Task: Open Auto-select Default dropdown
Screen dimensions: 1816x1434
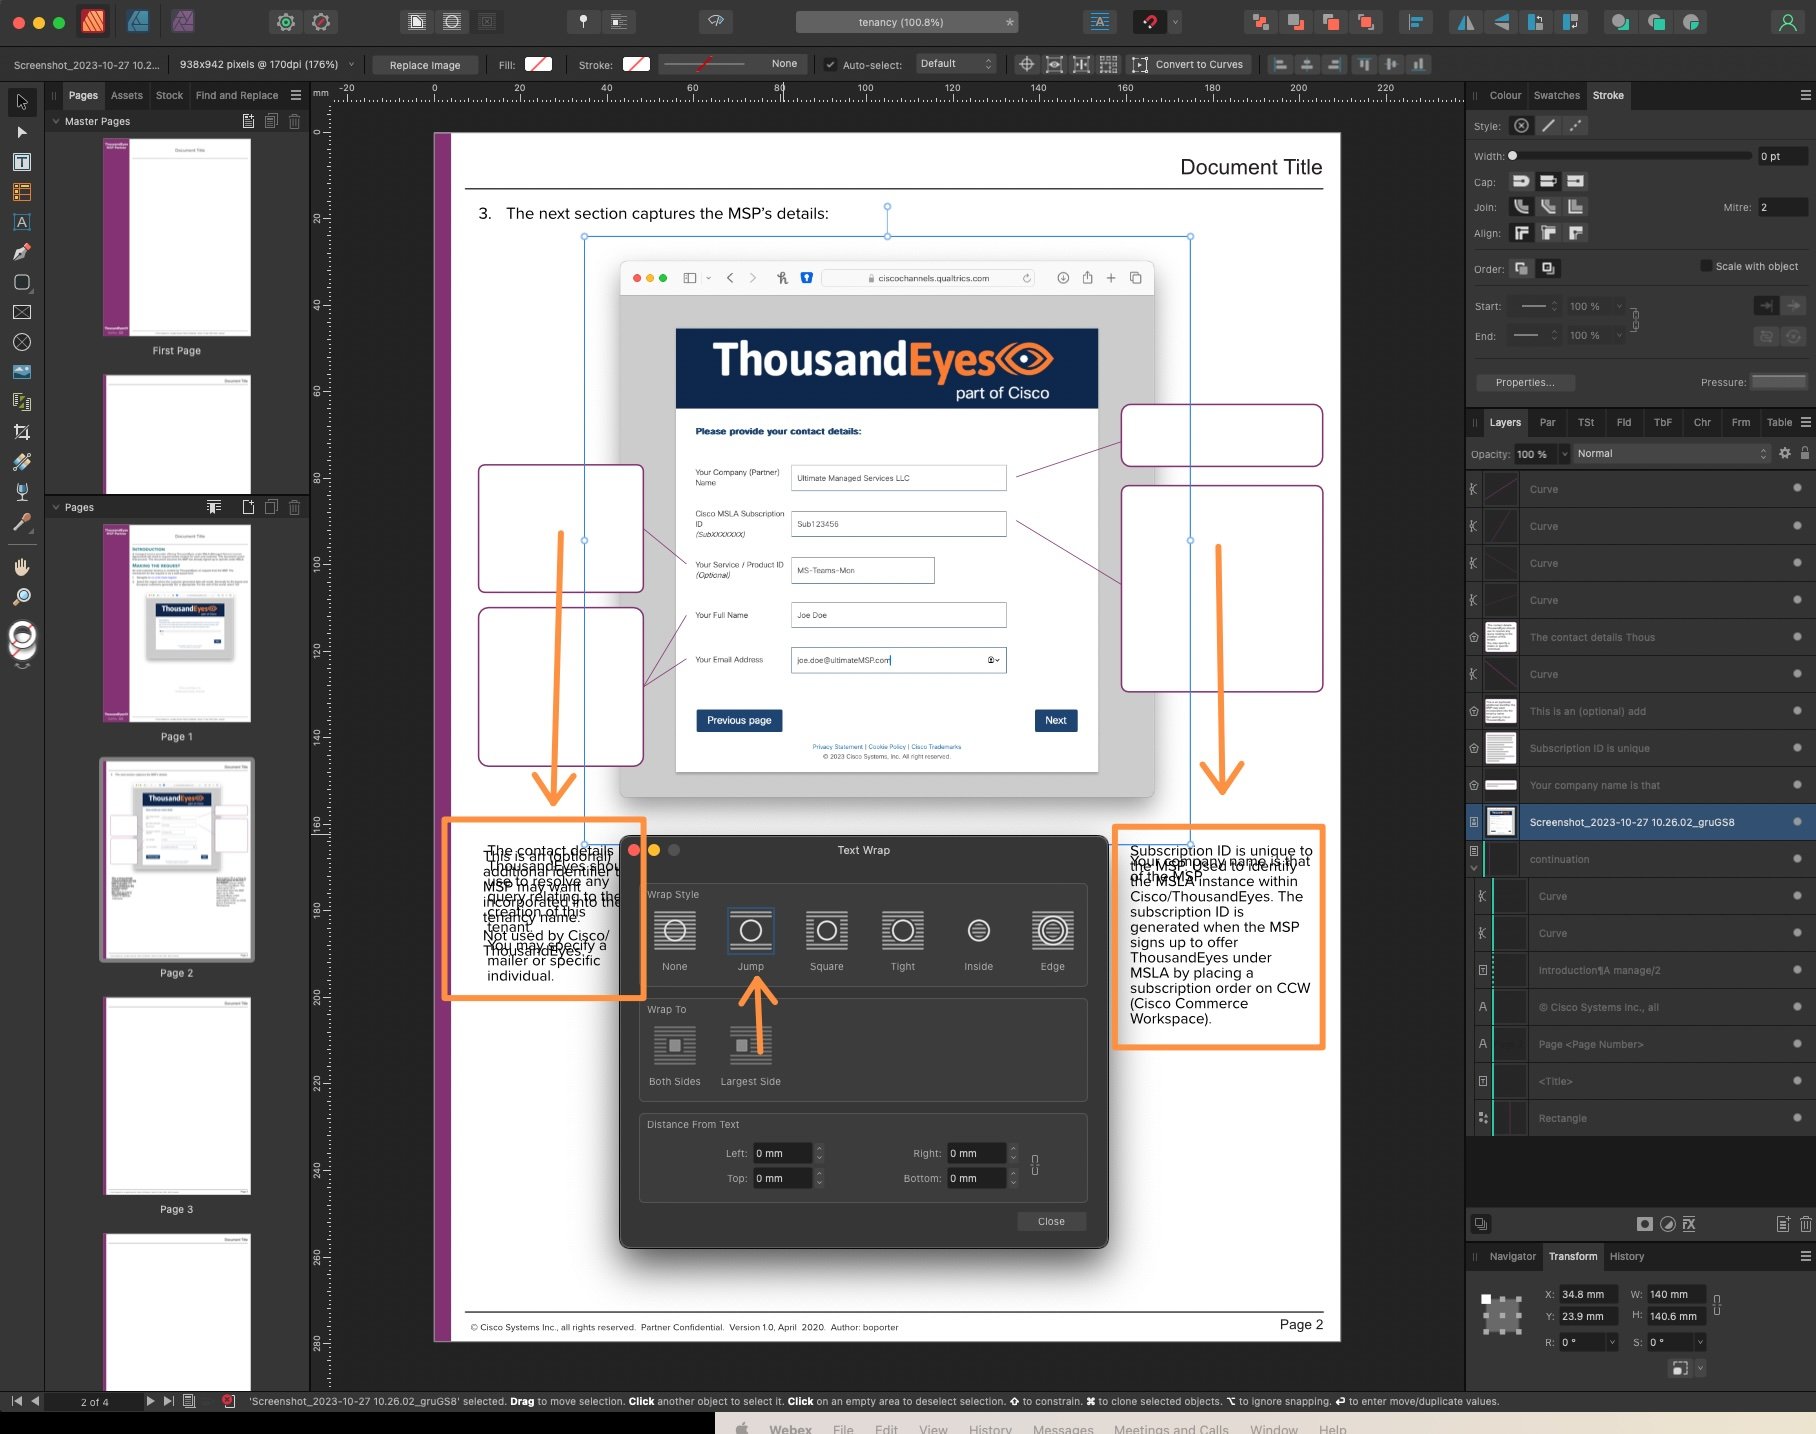Action: (956, 64)
